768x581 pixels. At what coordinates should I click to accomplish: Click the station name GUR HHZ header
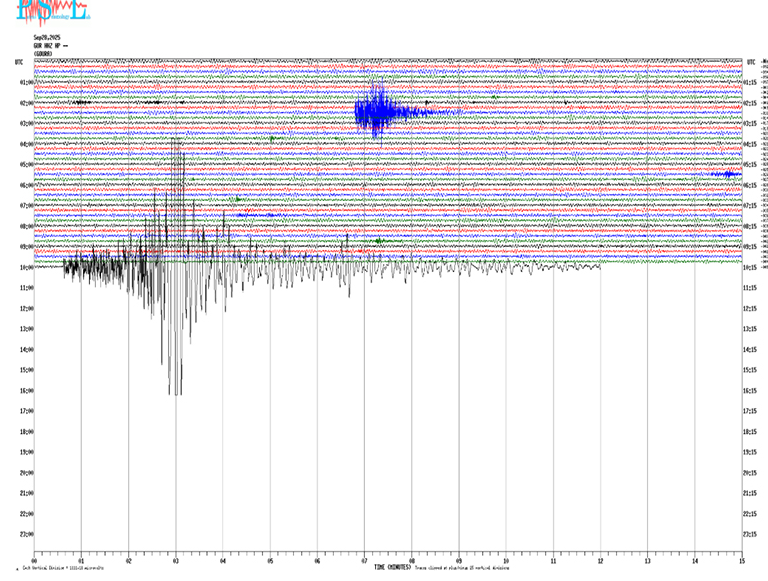point(48,45)
